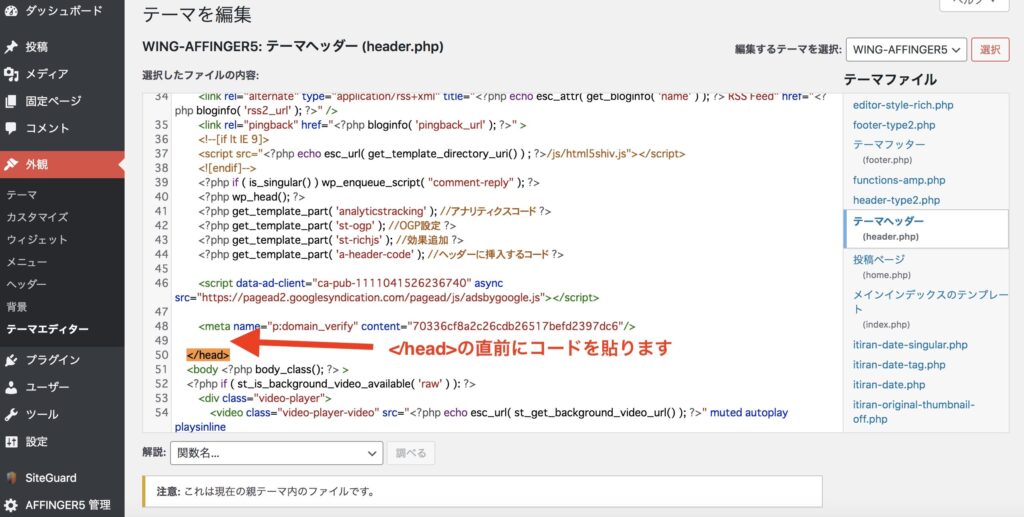The image size is (1024, 517).
Task: Click the Media library icon
Action: click(x=11, y=74)
